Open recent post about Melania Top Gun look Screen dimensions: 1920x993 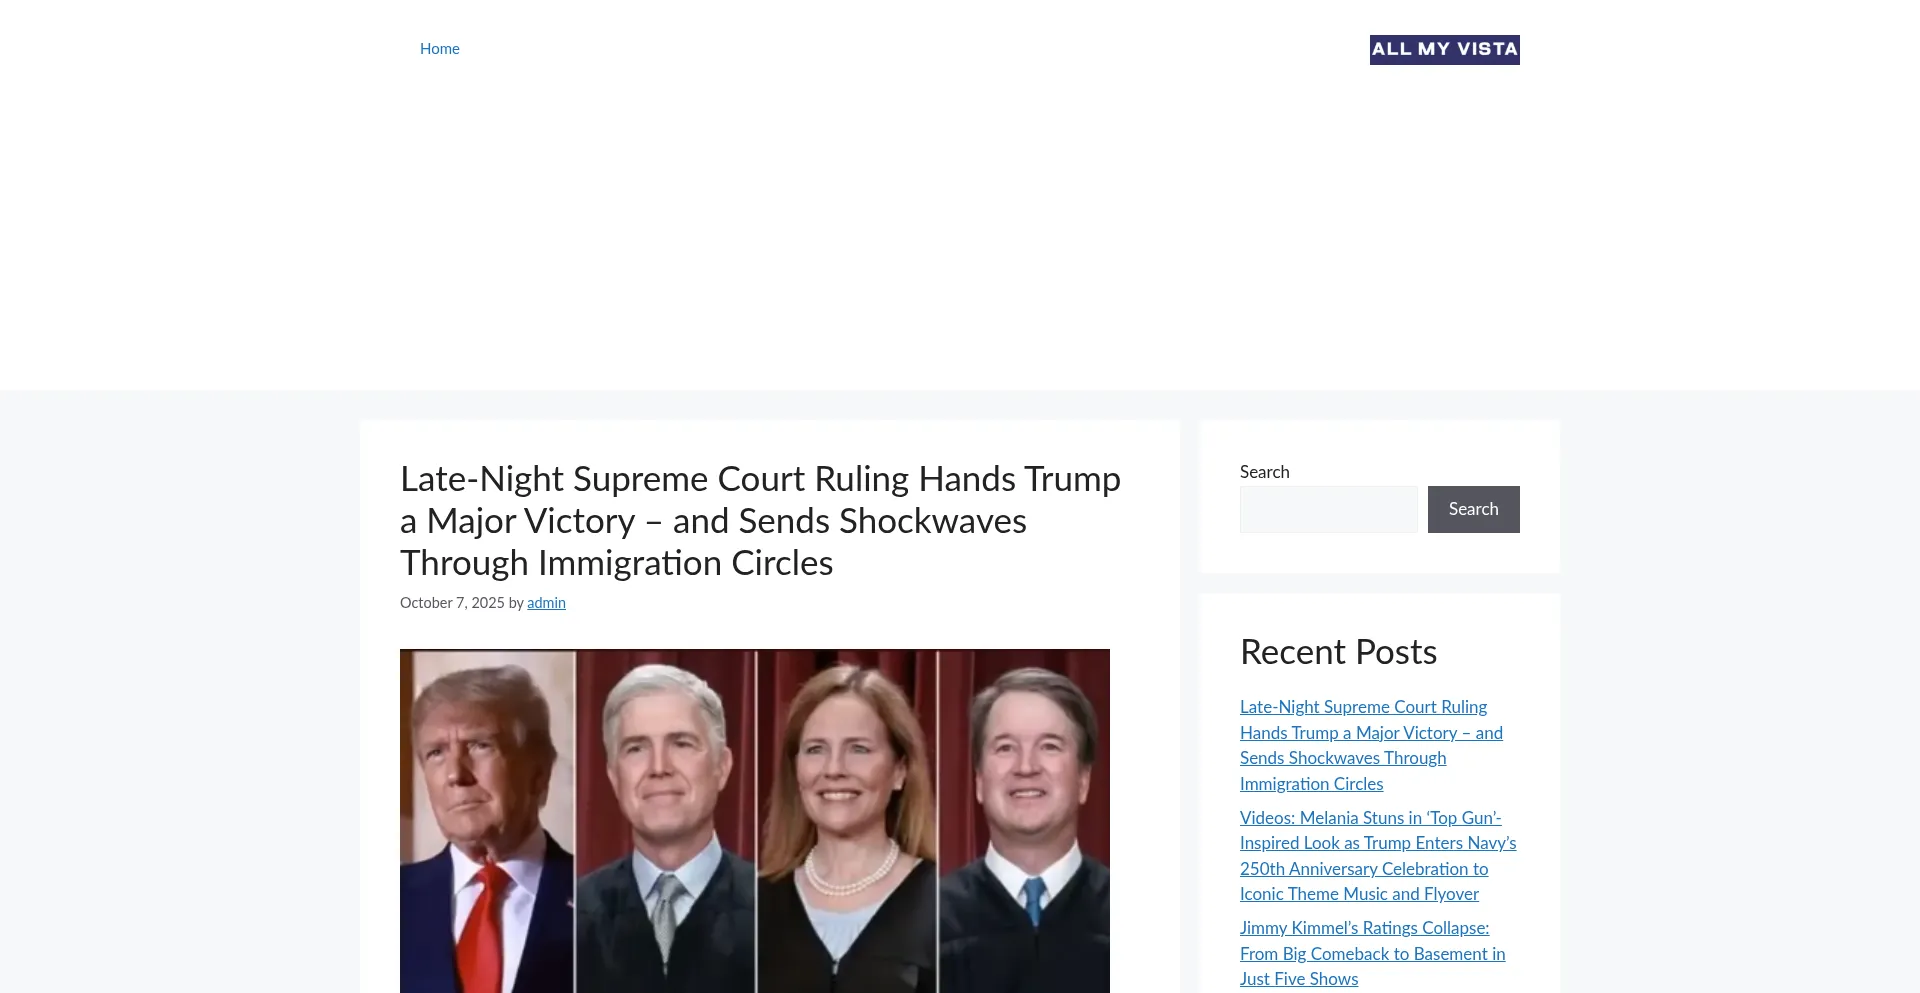click(x=1378, y=856)
